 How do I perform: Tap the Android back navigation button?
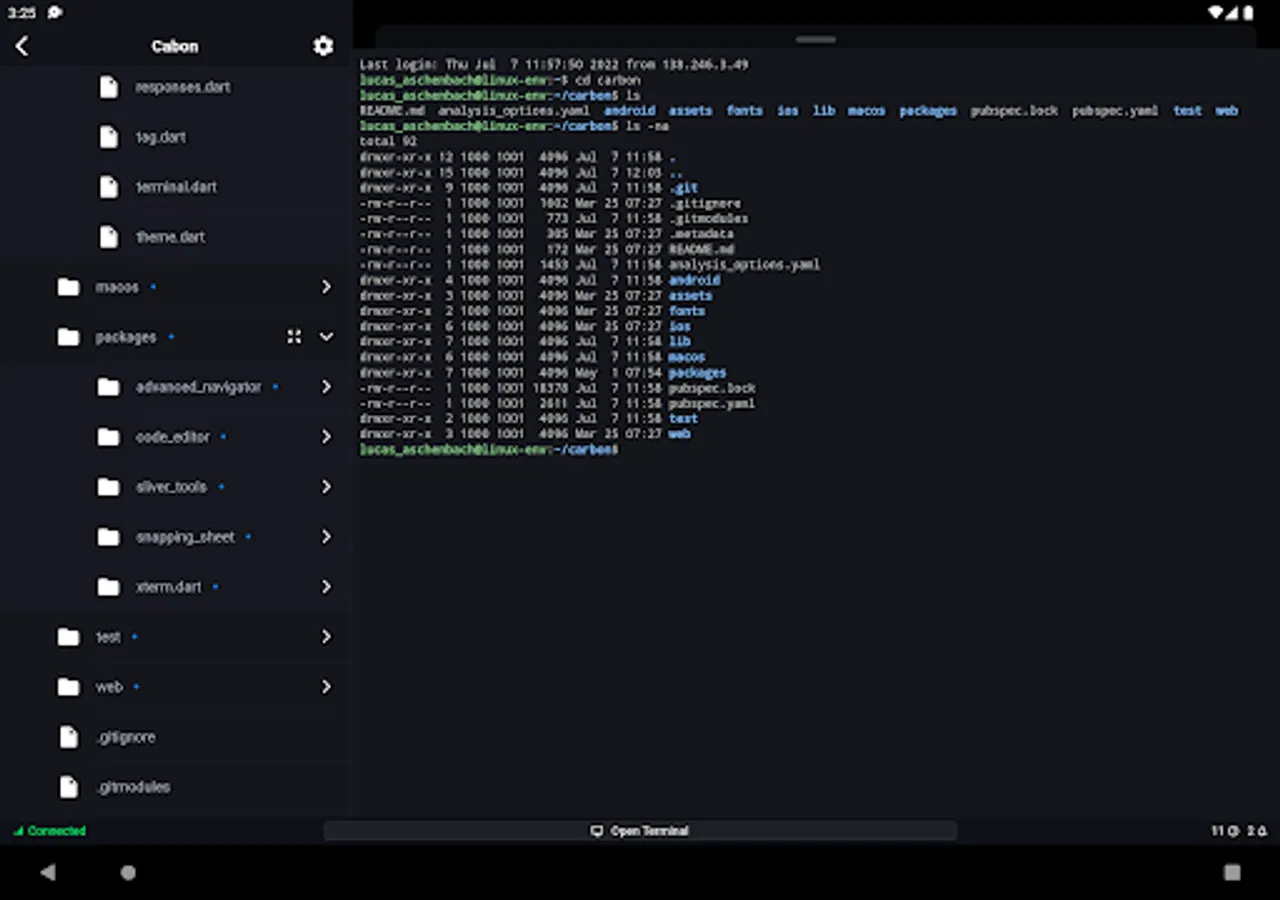[48, 872]
